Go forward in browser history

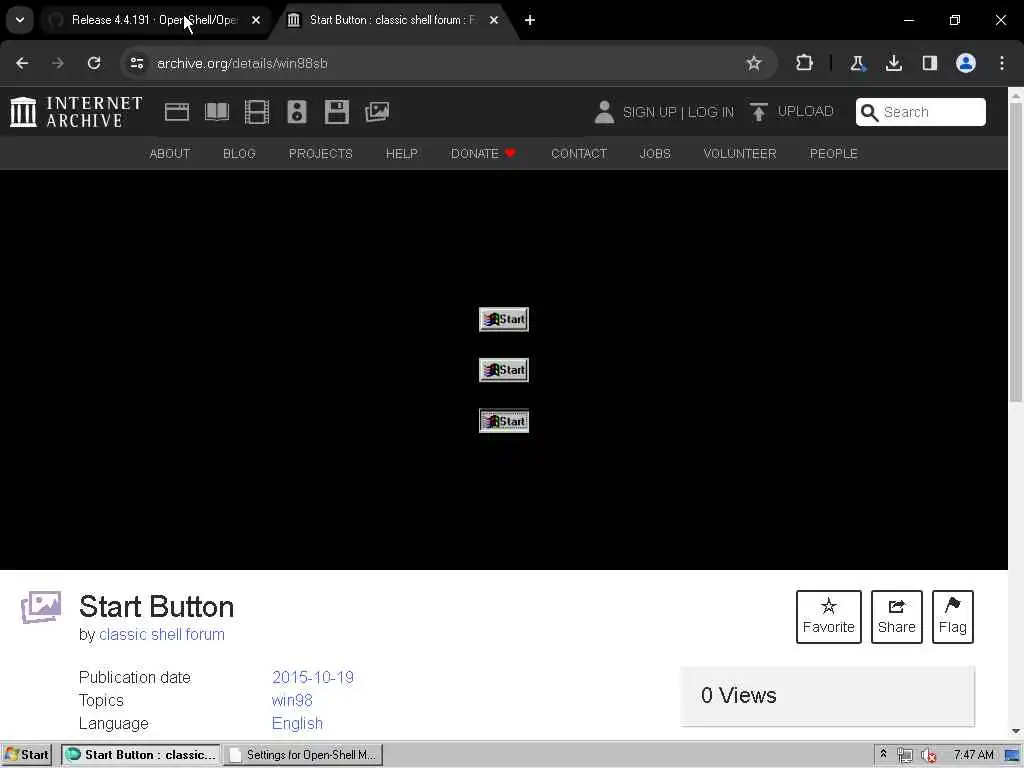[x=58, y=63]
